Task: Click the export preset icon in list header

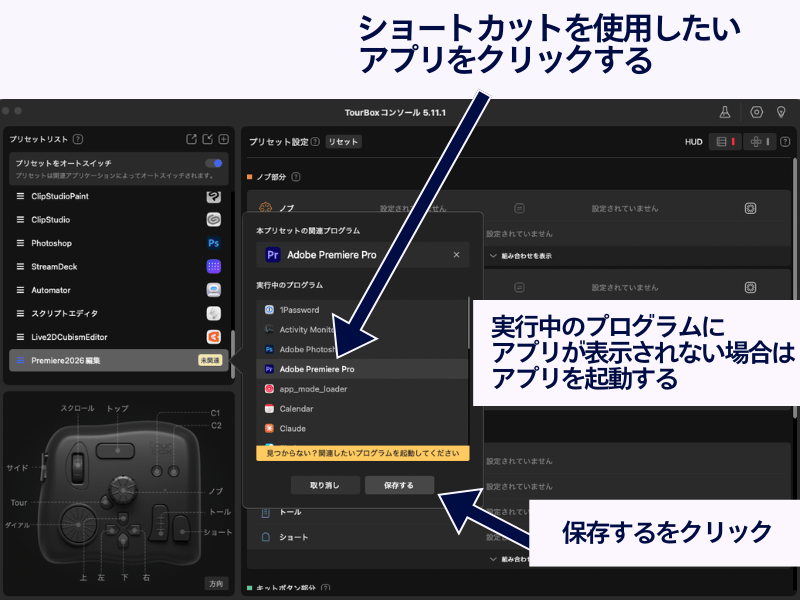Action: pos(192,140)
